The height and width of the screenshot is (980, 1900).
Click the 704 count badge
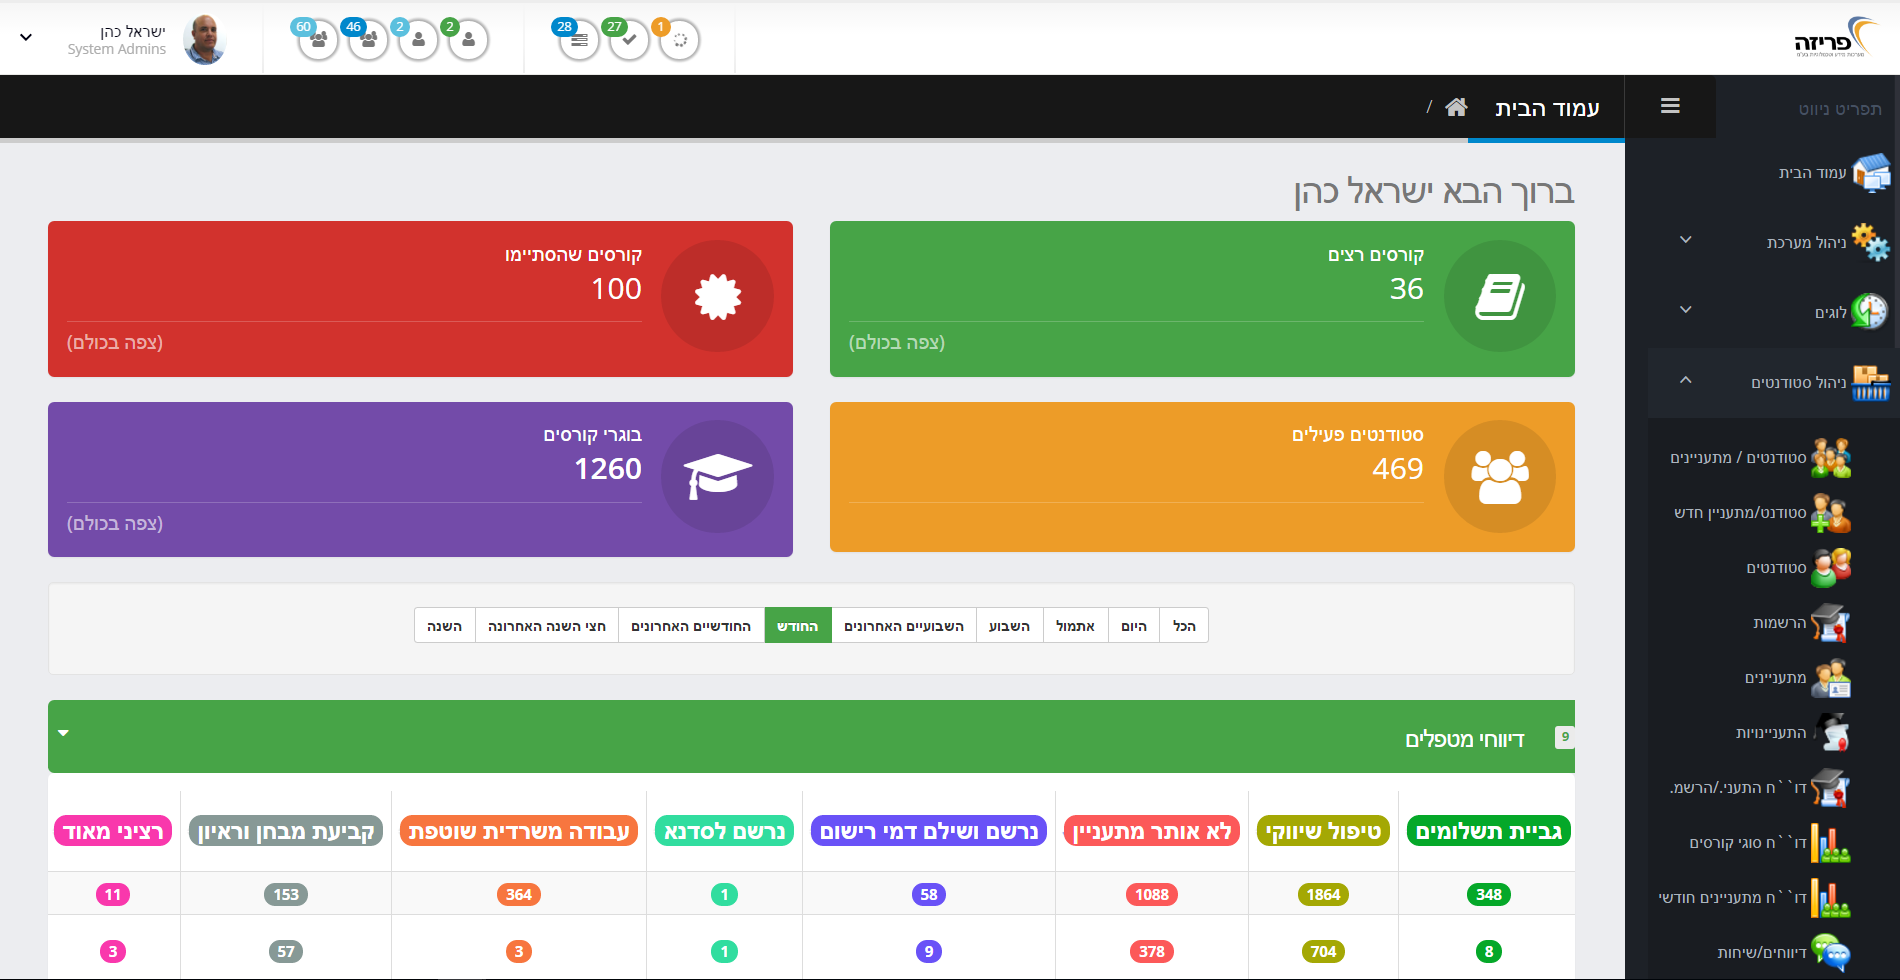[1323, 952]
